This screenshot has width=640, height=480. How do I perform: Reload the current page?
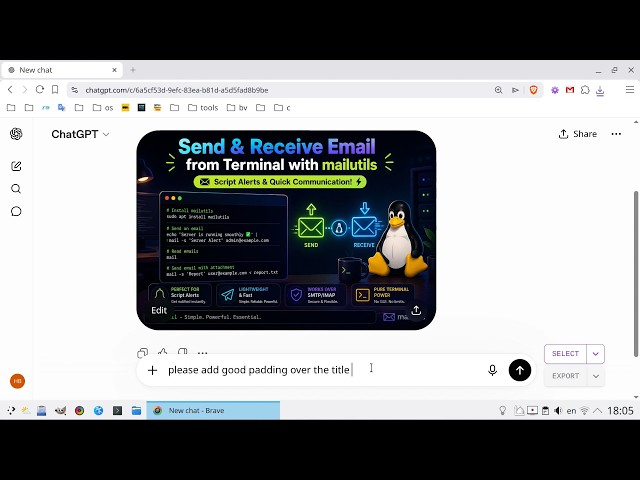40,89
